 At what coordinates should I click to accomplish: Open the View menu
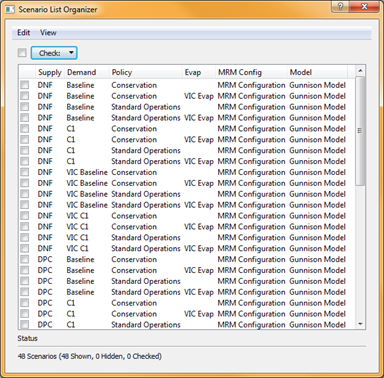pyautogui.click(x=48, y=33)
